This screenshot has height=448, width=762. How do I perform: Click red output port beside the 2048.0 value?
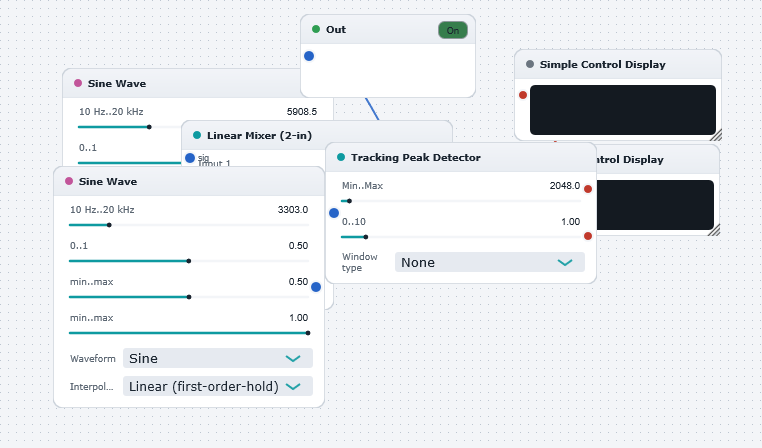(x=588, y=189)
